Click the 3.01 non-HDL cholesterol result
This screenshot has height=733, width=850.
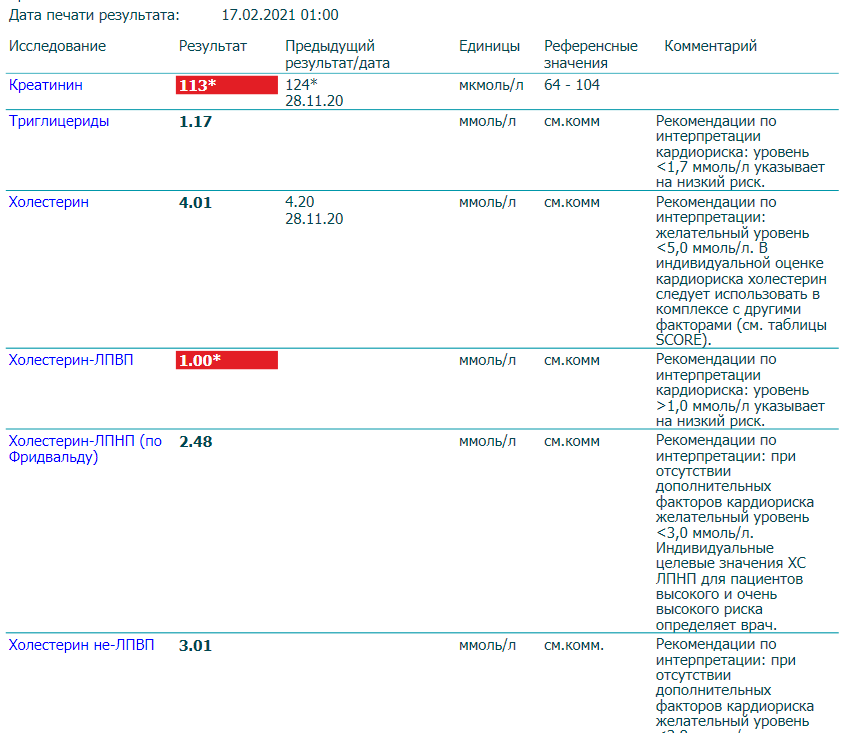click(196, 646)
